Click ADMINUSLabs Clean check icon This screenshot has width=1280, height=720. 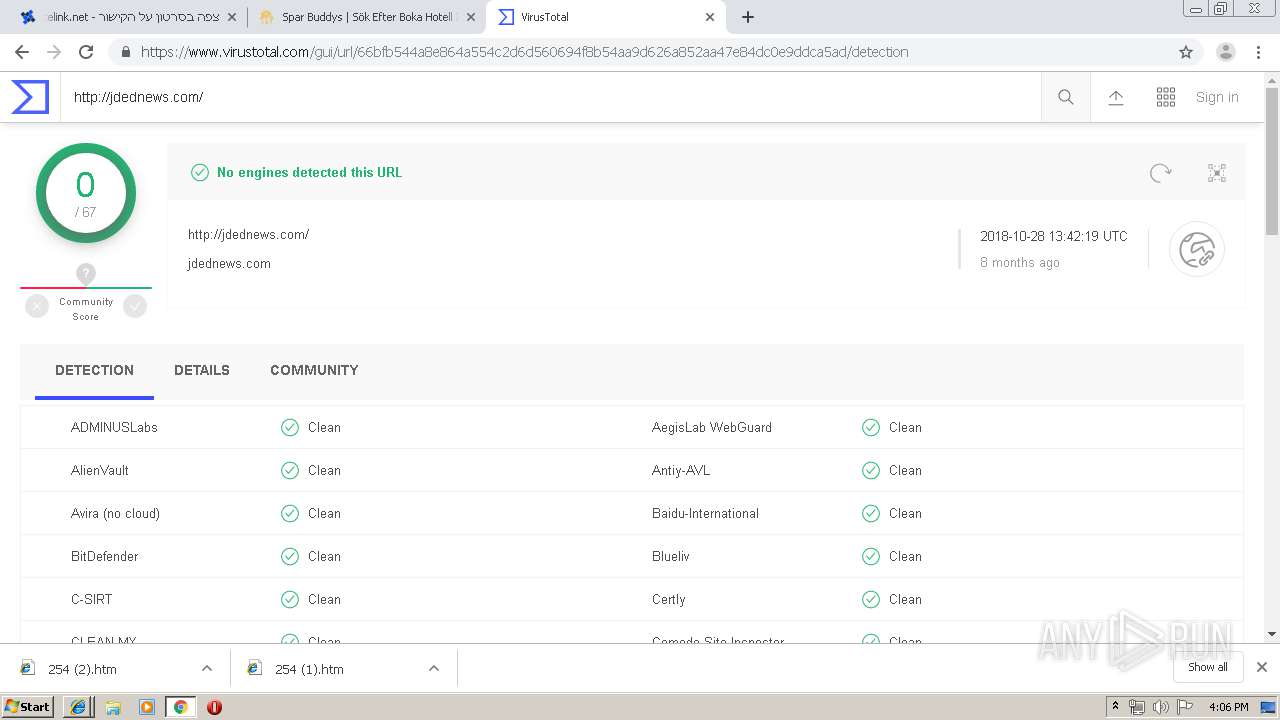pos(290,428)
